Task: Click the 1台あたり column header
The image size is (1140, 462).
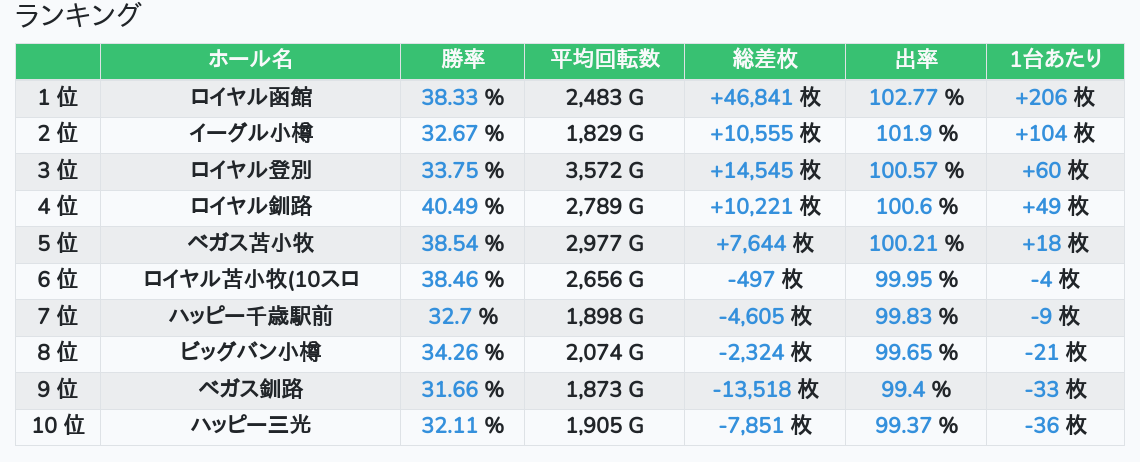Action: tap(1055, 60)
